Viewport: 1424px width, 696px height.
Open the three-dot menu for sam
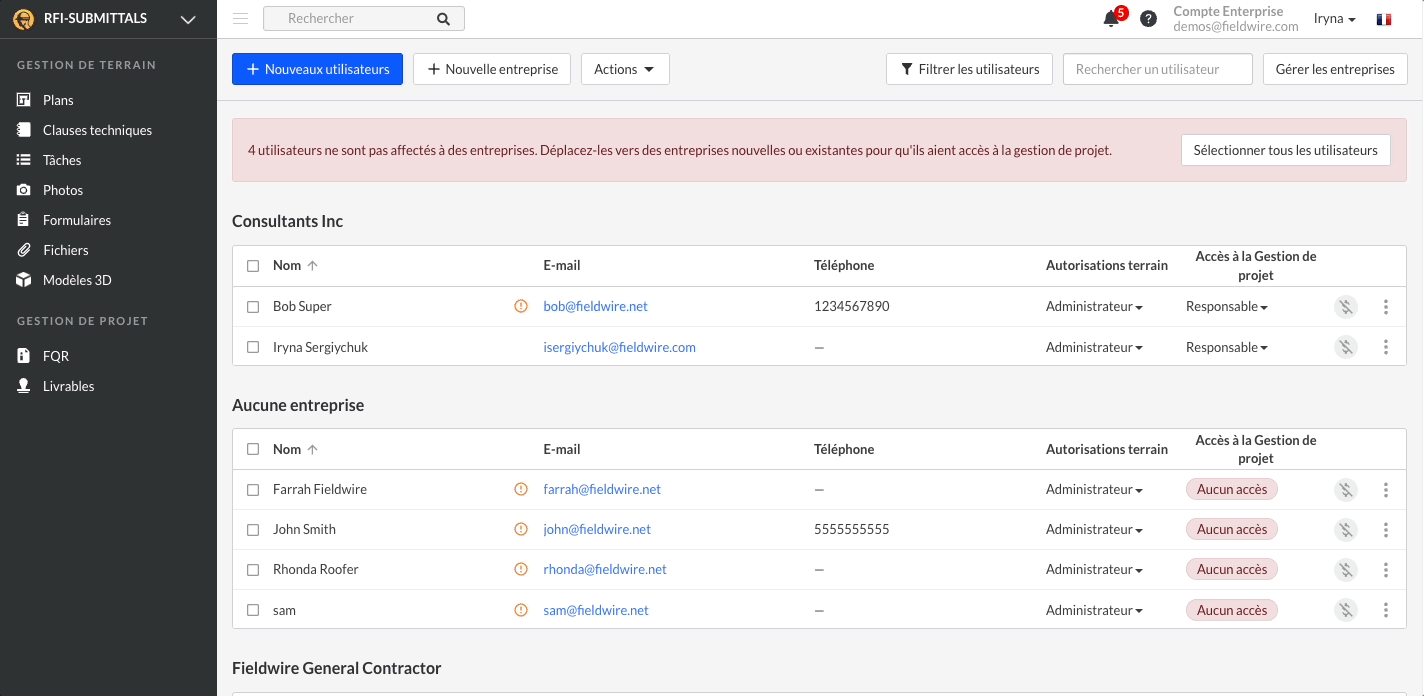coord(1386,610)
